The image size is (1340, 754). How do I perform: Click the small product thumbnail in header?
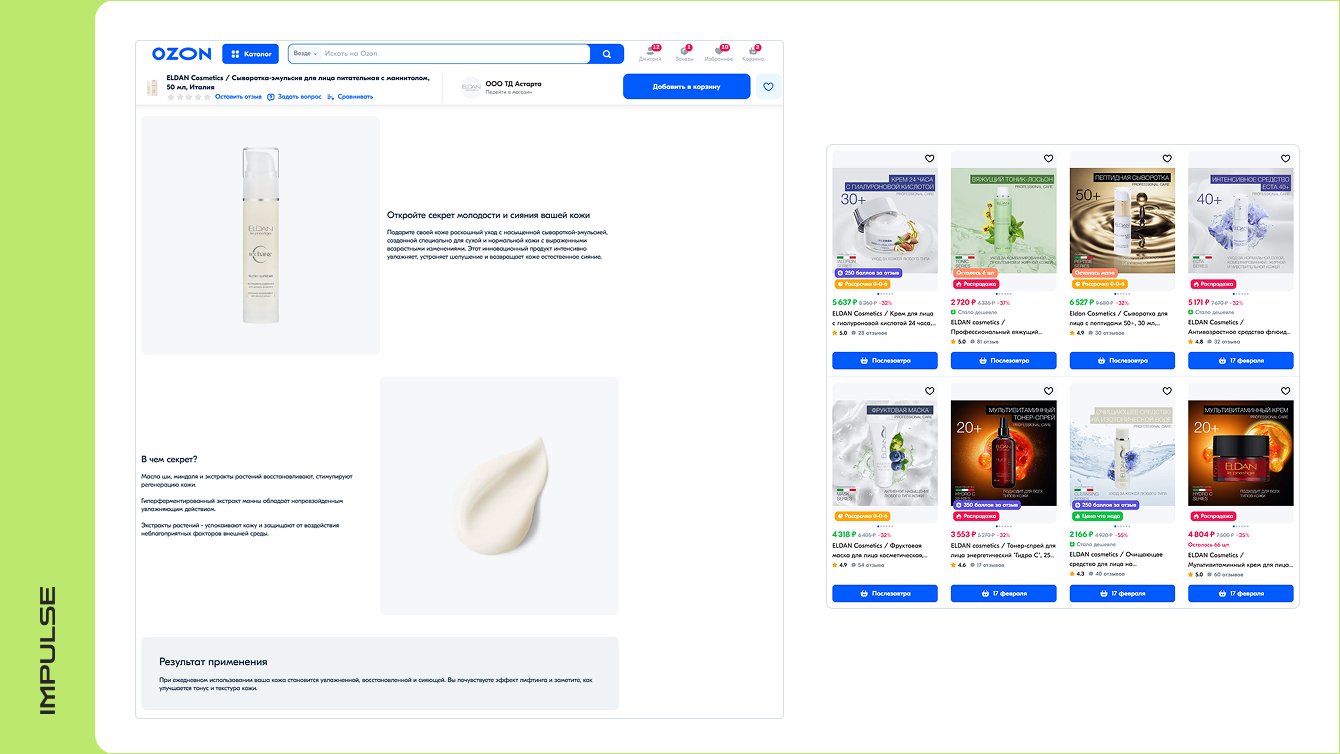(x=153, y=87)
